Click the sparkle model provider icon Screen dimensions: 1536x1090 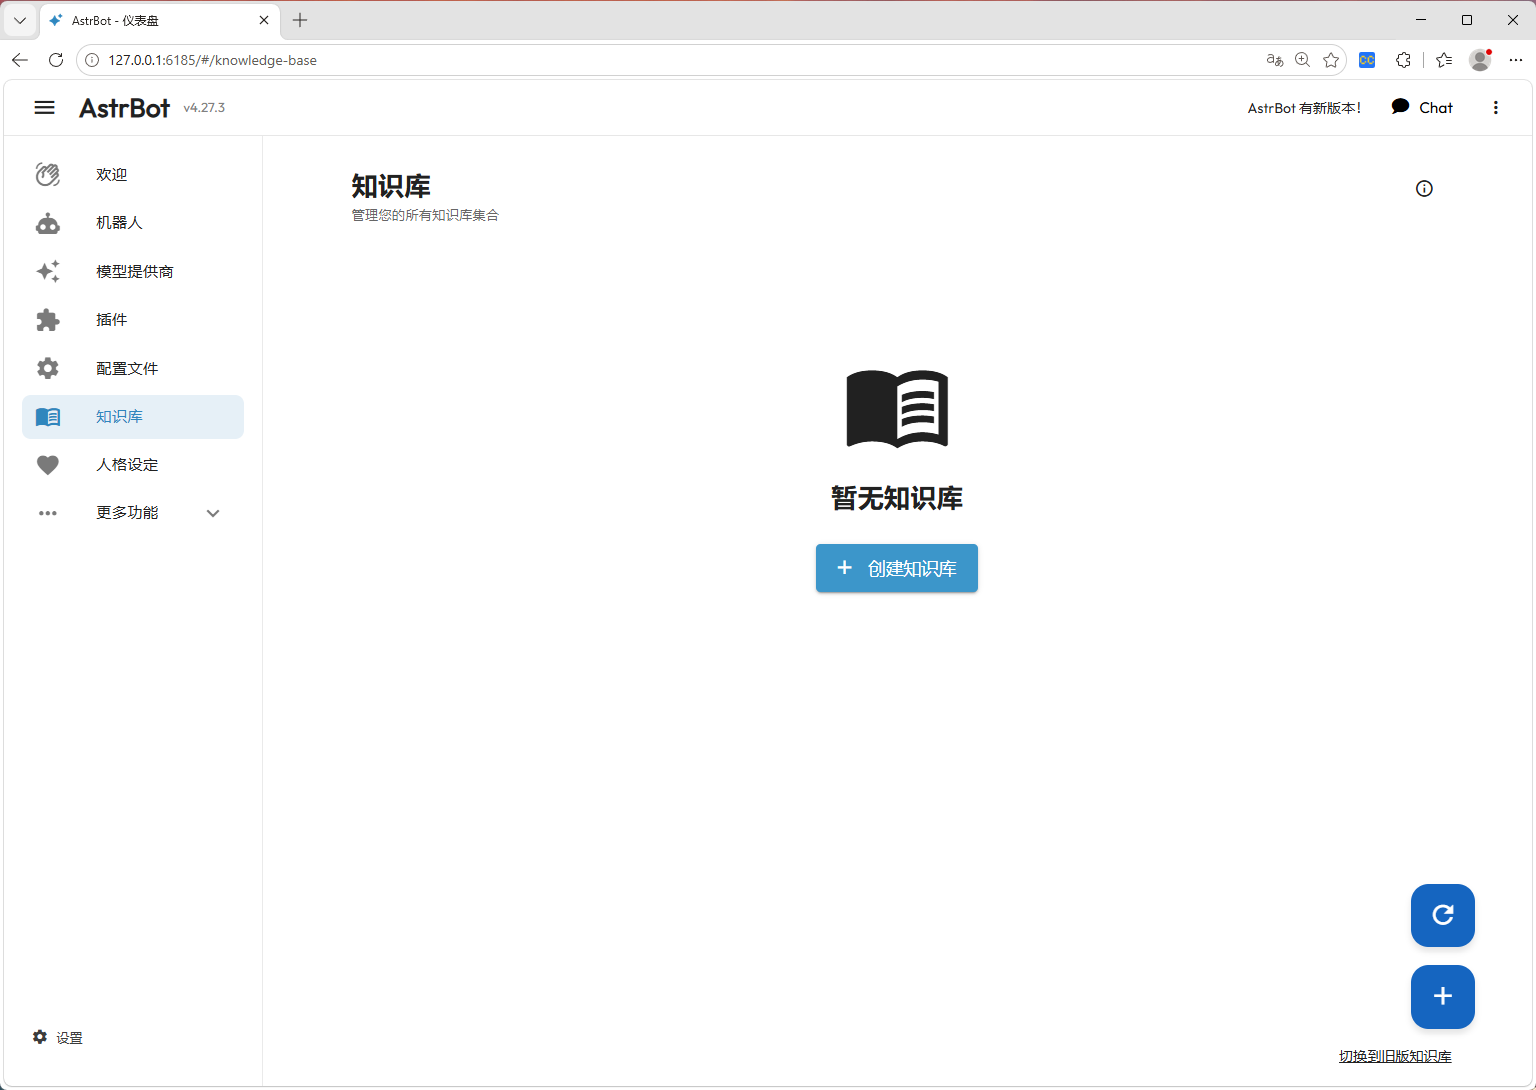pos(48,271)
